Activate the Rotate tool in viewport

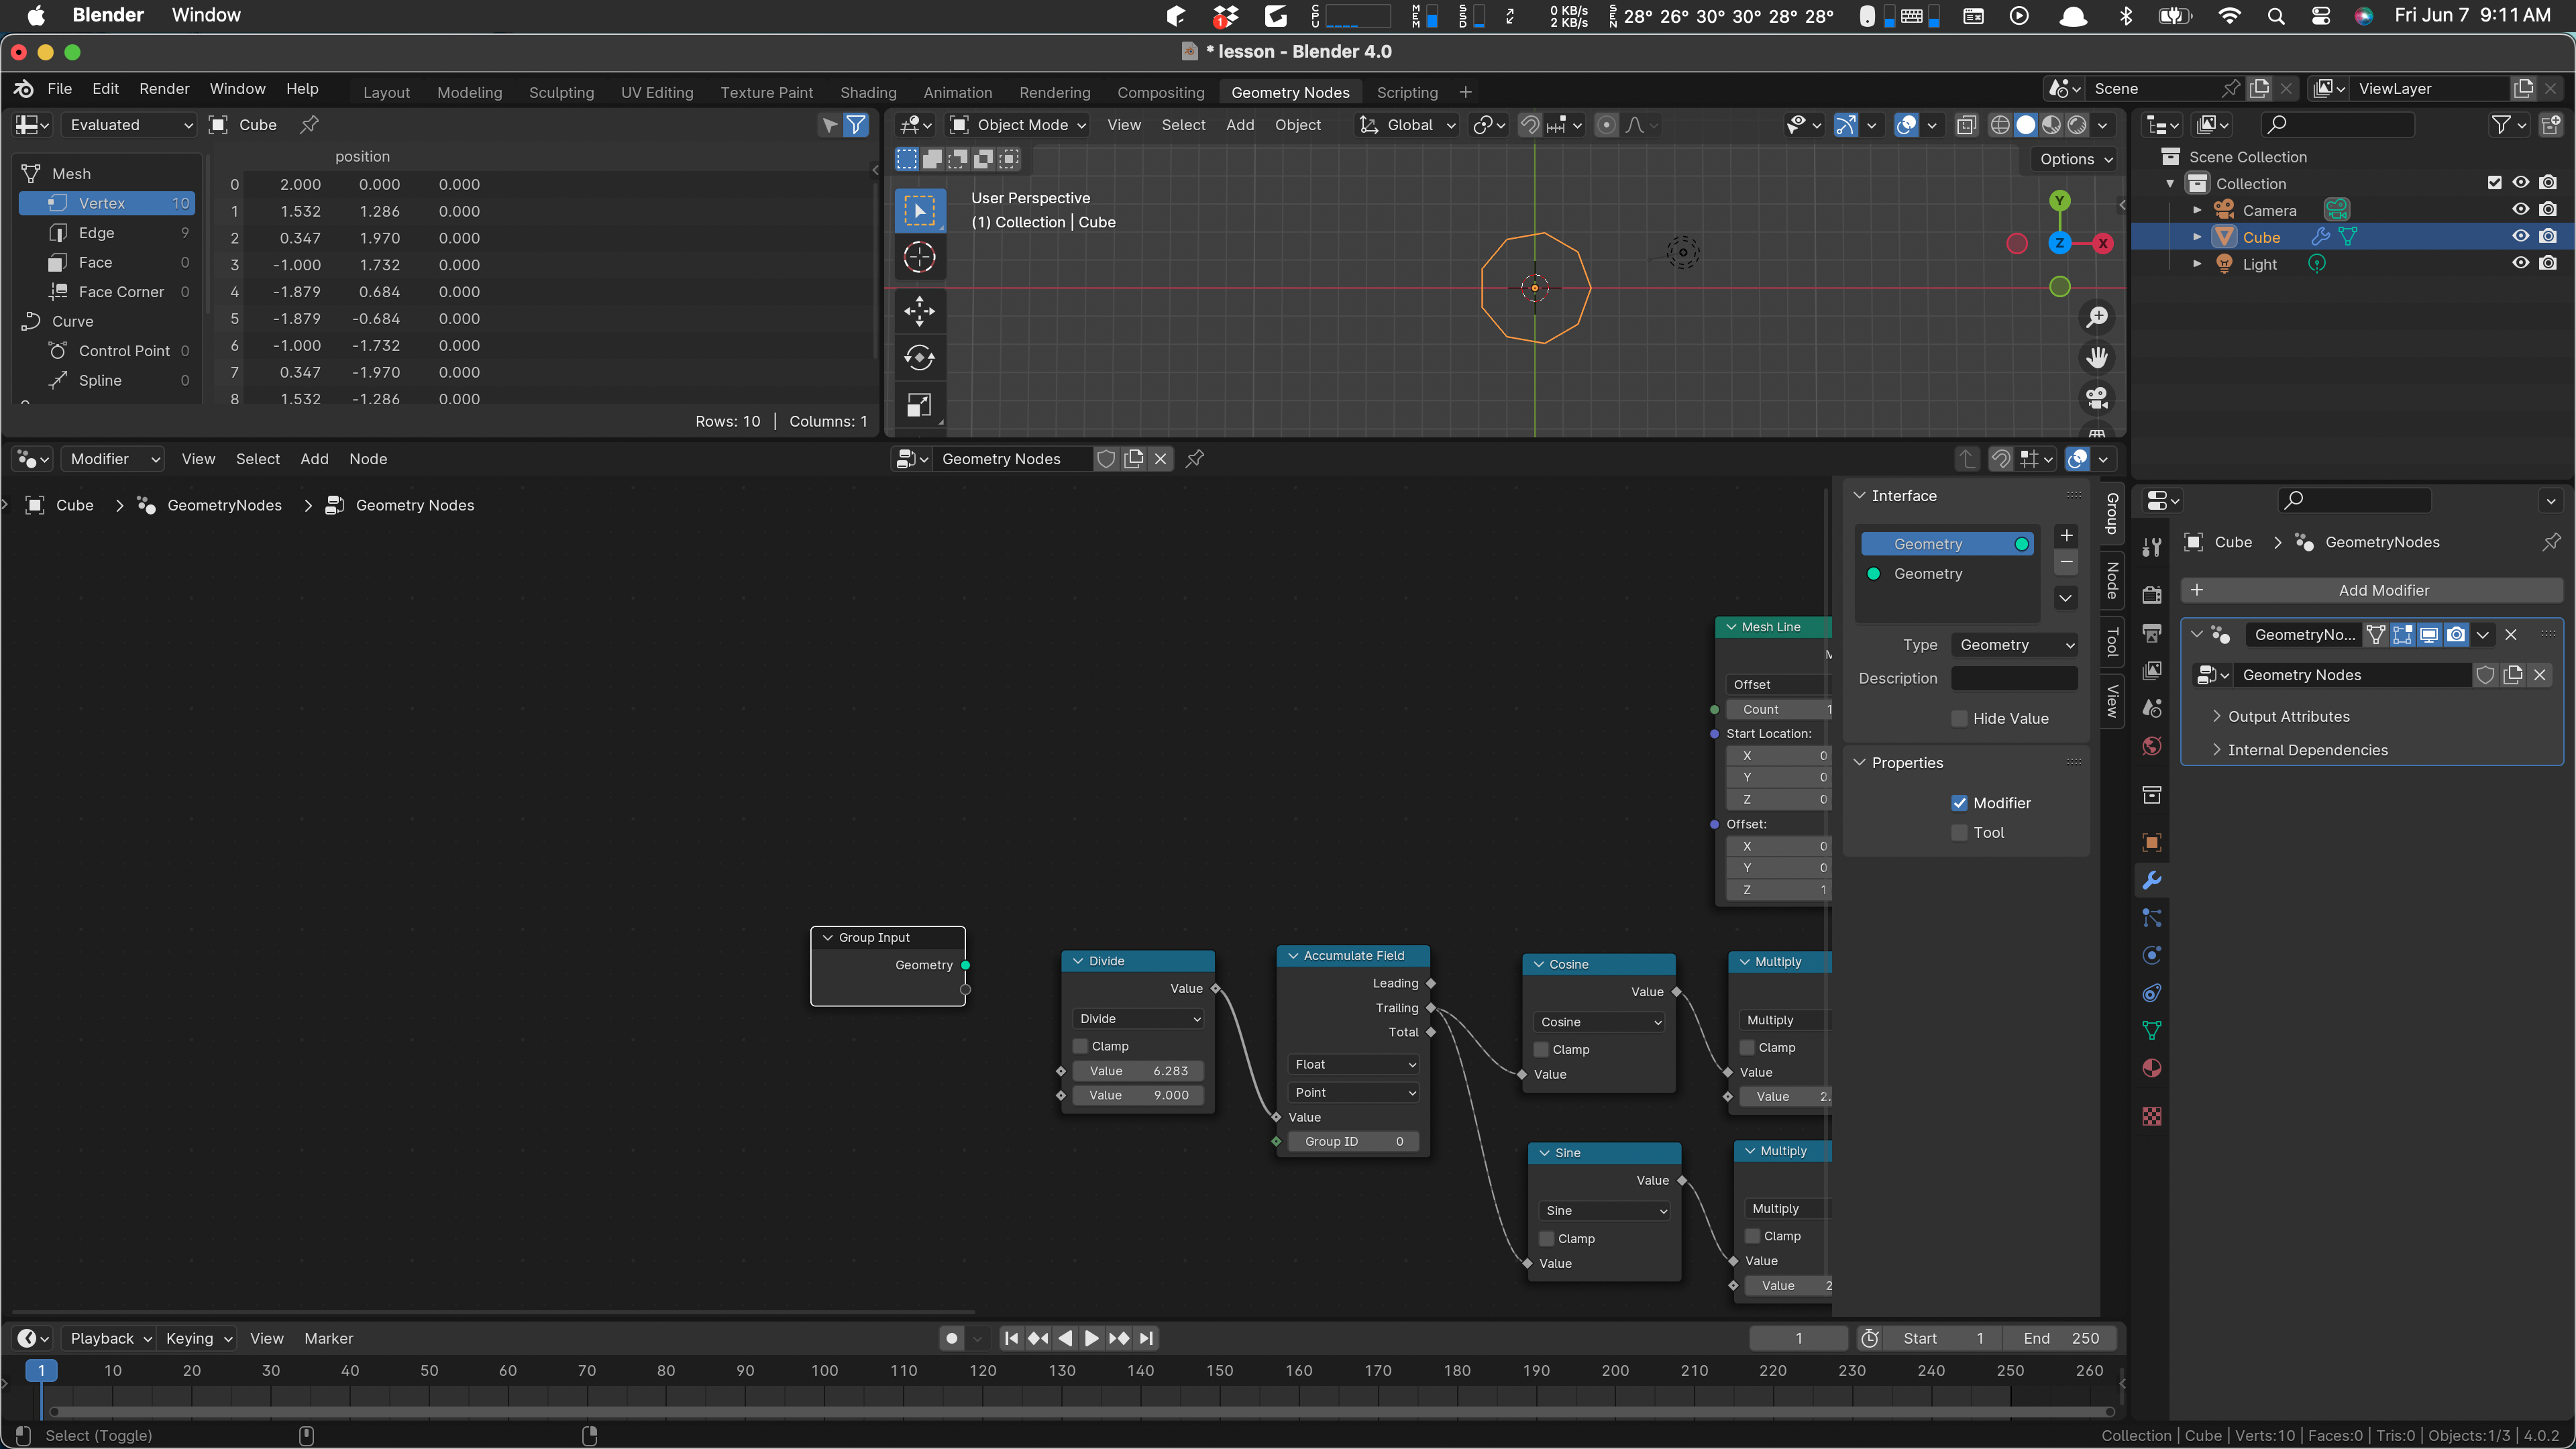point(919,357)
